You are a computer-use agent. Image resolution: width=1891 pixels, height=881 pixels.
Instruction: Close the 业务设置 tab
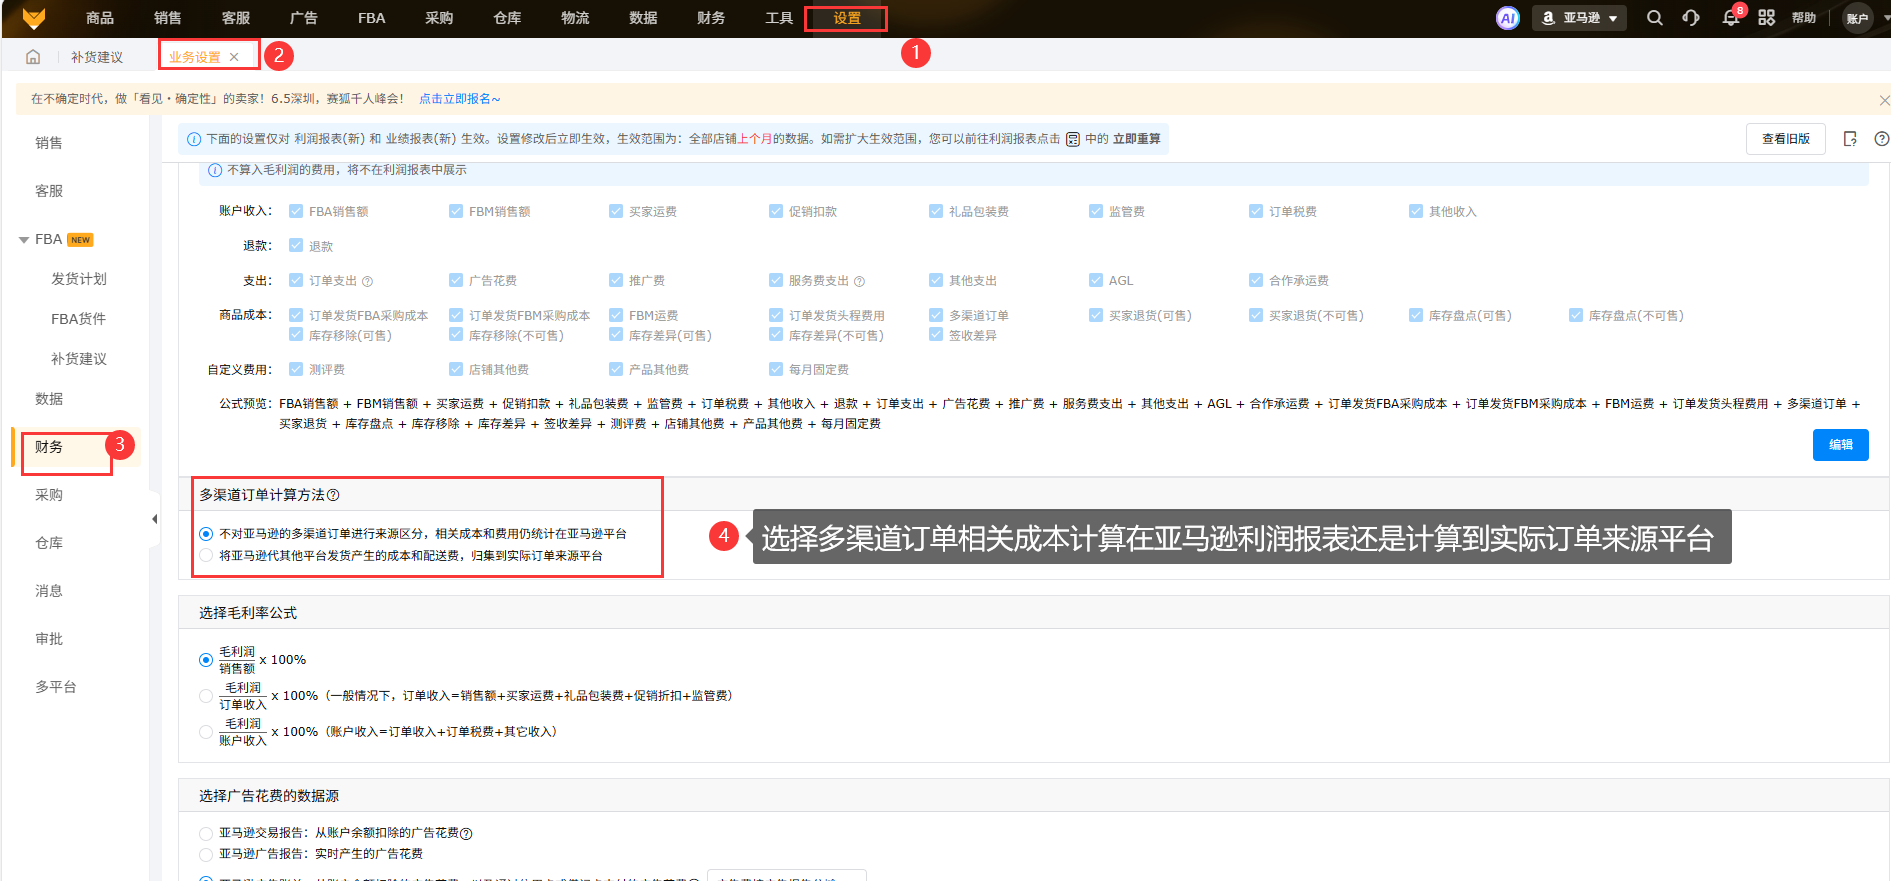(234, 57)
